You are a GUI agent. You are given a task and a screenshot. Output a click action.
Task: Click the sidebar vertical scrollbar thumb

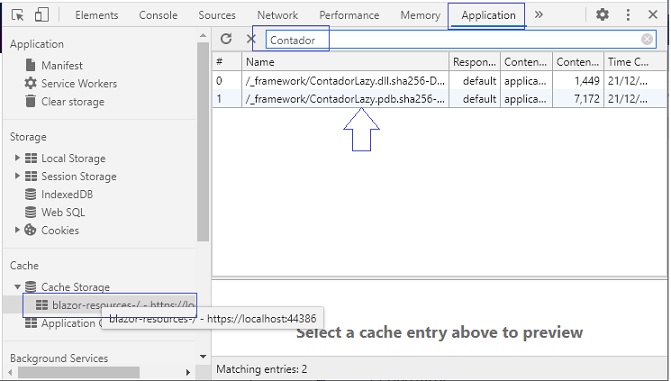click(x=203, y=142)
